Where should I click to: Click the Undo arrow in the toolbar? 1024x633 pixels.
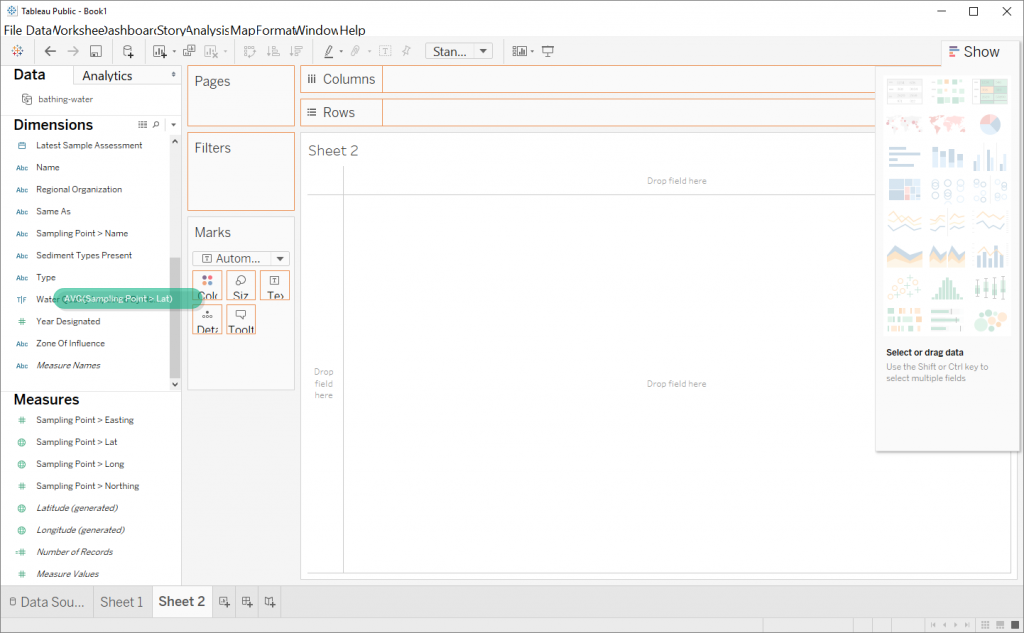point(50,51)
